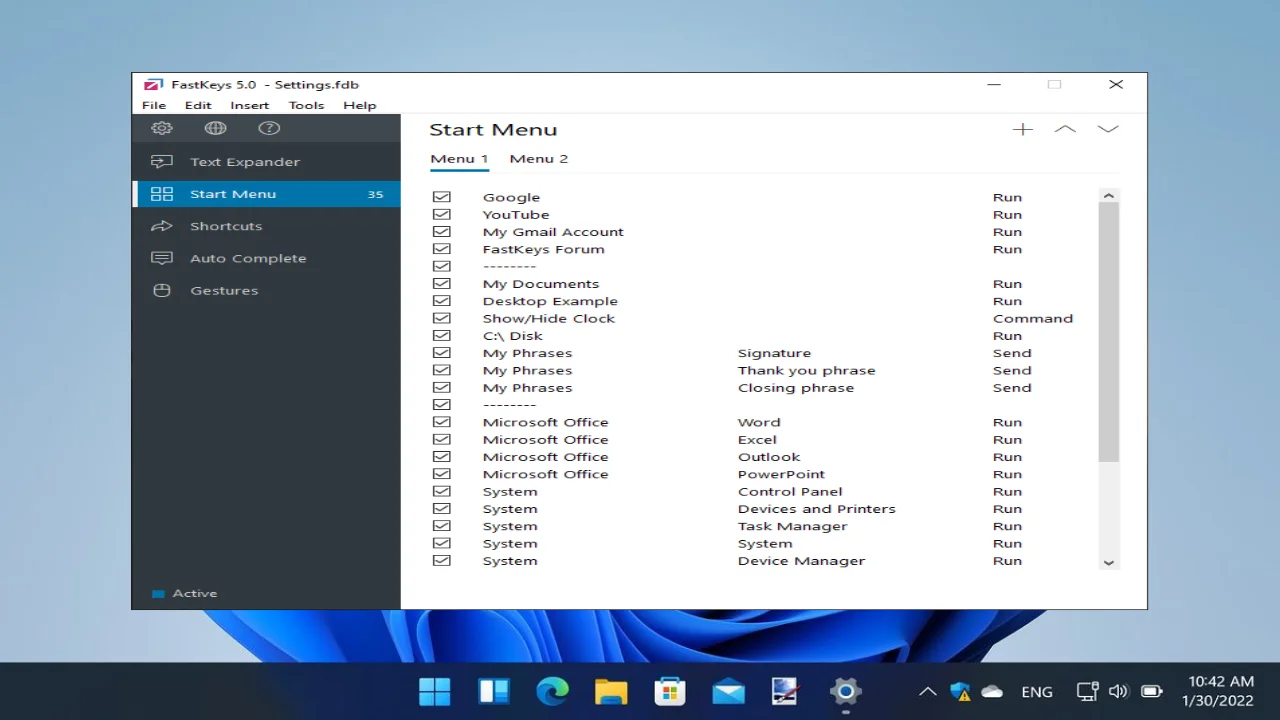Toggle checkbox for Microsoft Office Excel row

pos(441,439)
